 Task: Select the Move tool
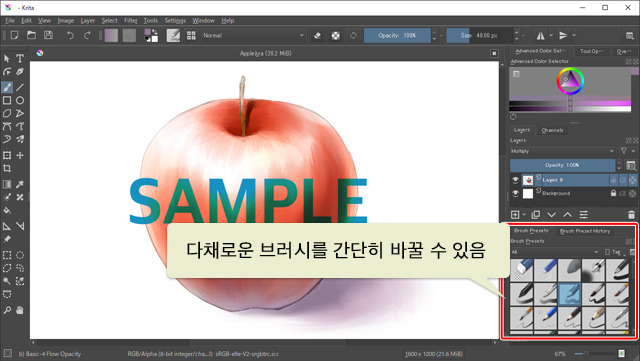(x=20, y=156)
